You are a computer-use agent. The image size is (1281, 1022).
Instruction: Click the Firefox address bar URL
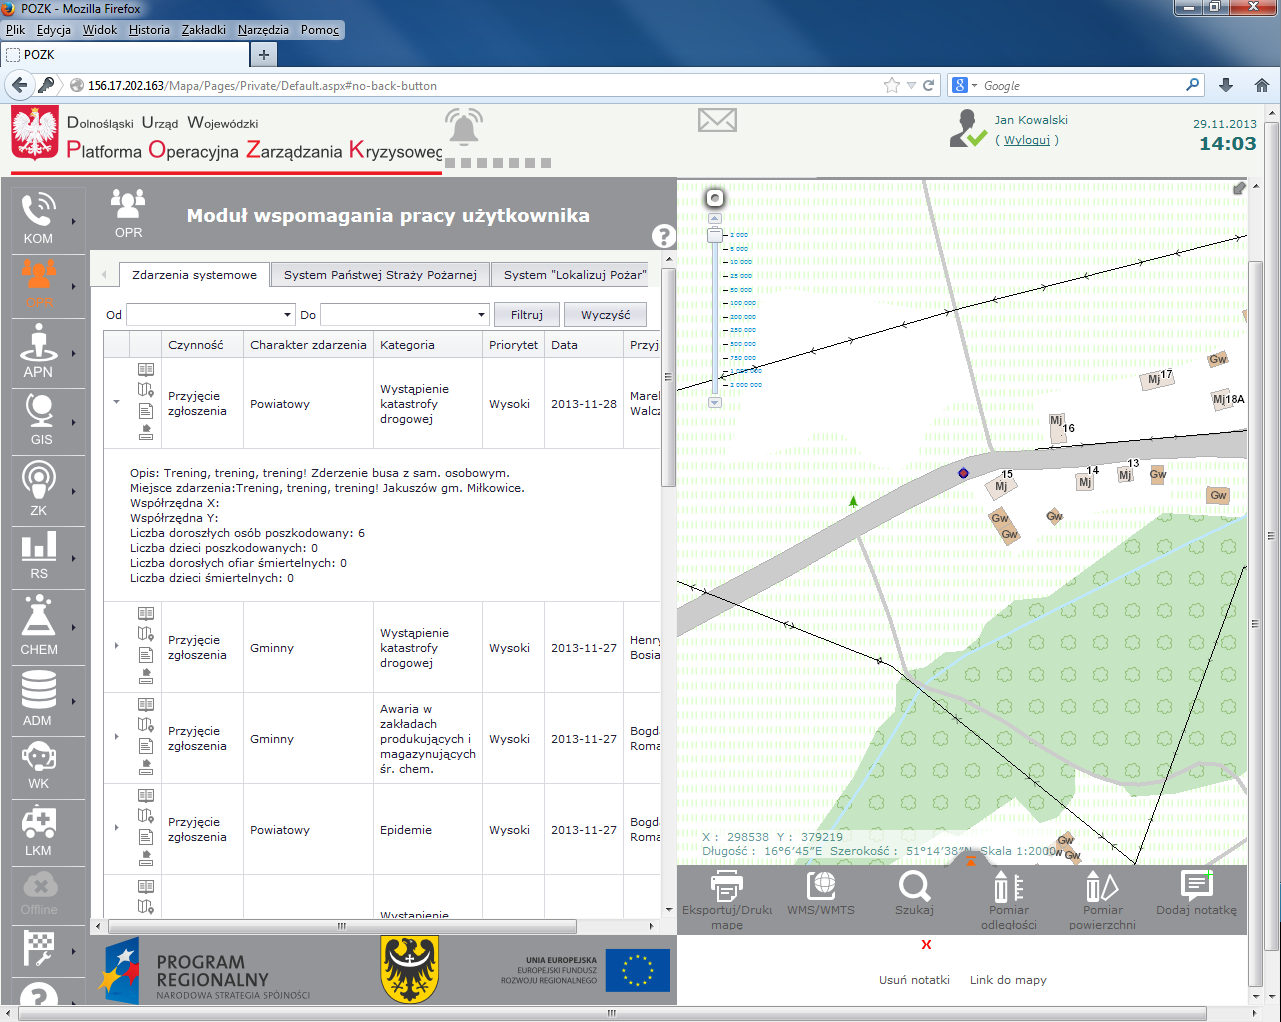(x=262, y=86)
